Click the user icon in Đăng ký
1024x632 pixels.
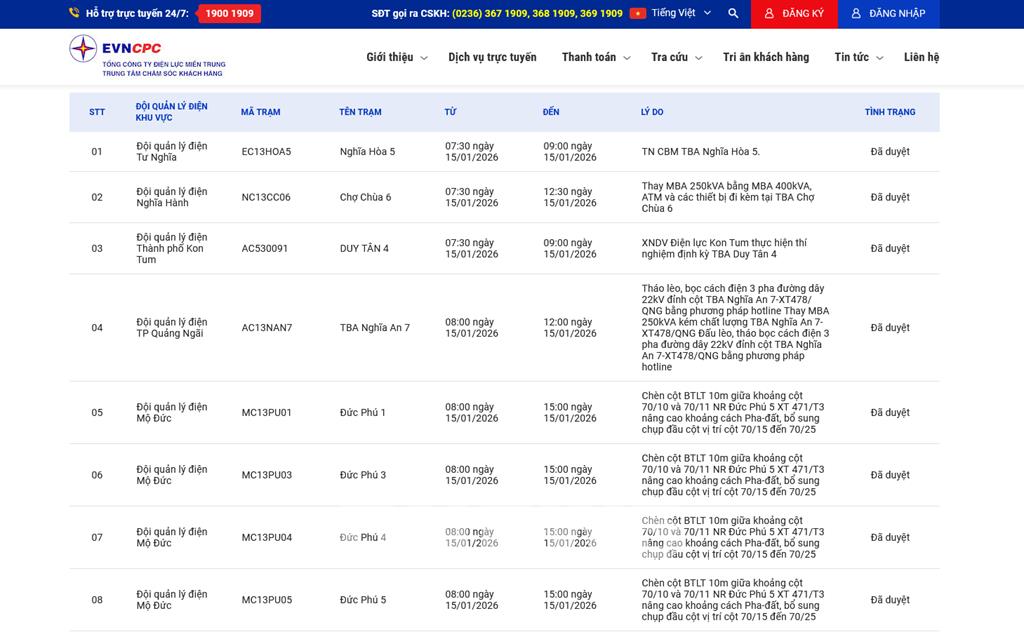(x=768, y=14)
